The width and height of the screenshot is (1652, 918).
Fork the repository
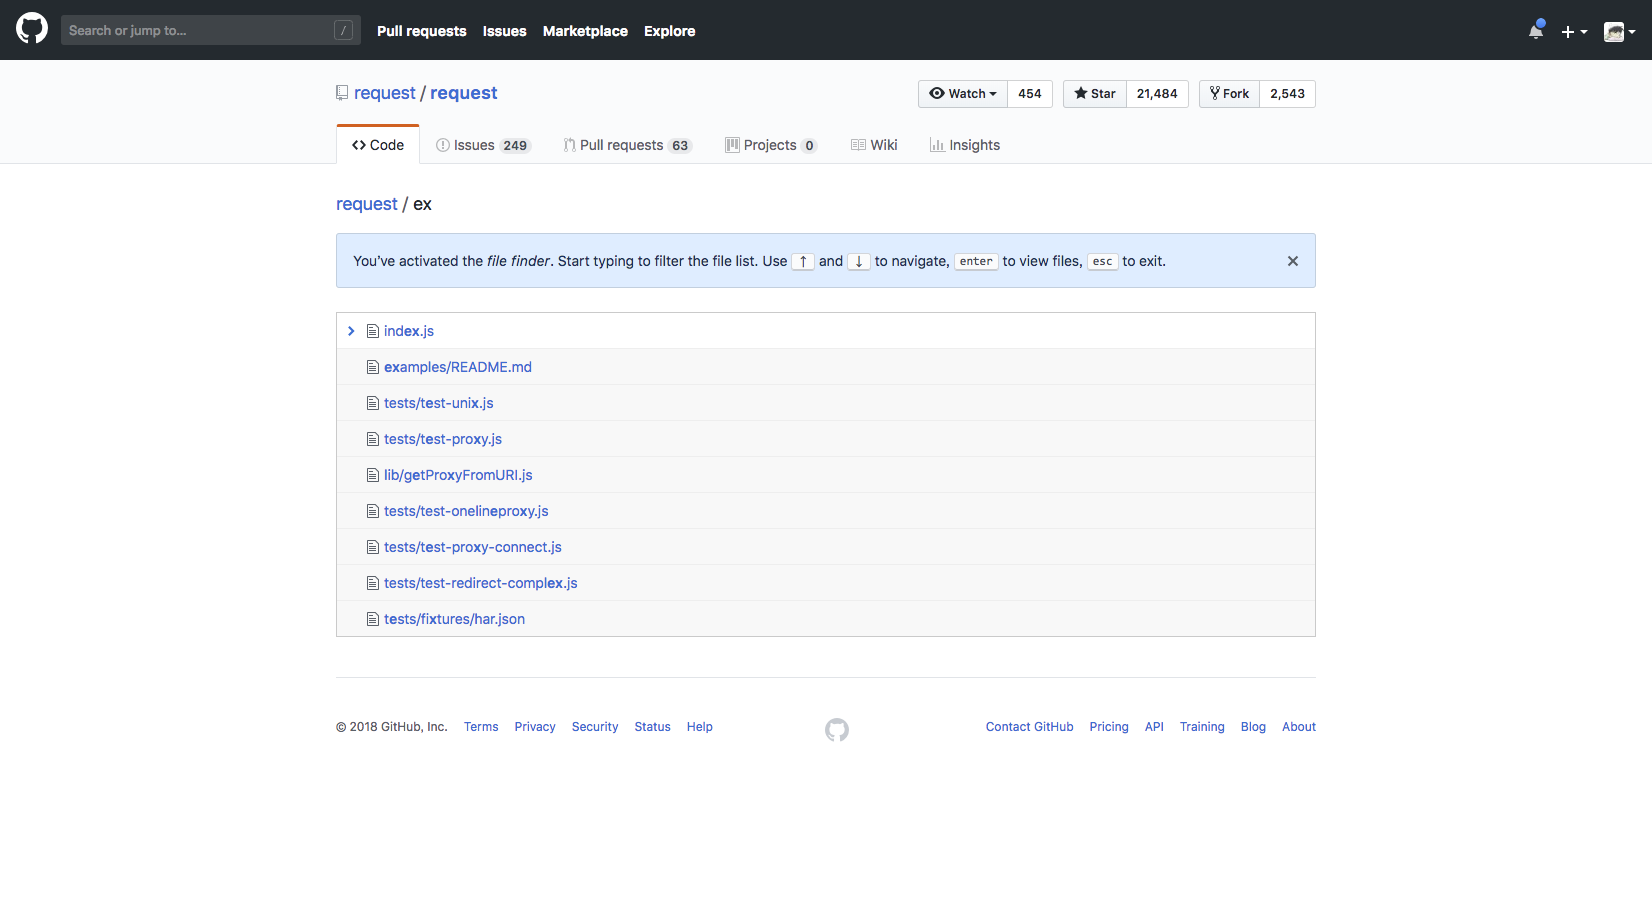[x=1230, y=94]
